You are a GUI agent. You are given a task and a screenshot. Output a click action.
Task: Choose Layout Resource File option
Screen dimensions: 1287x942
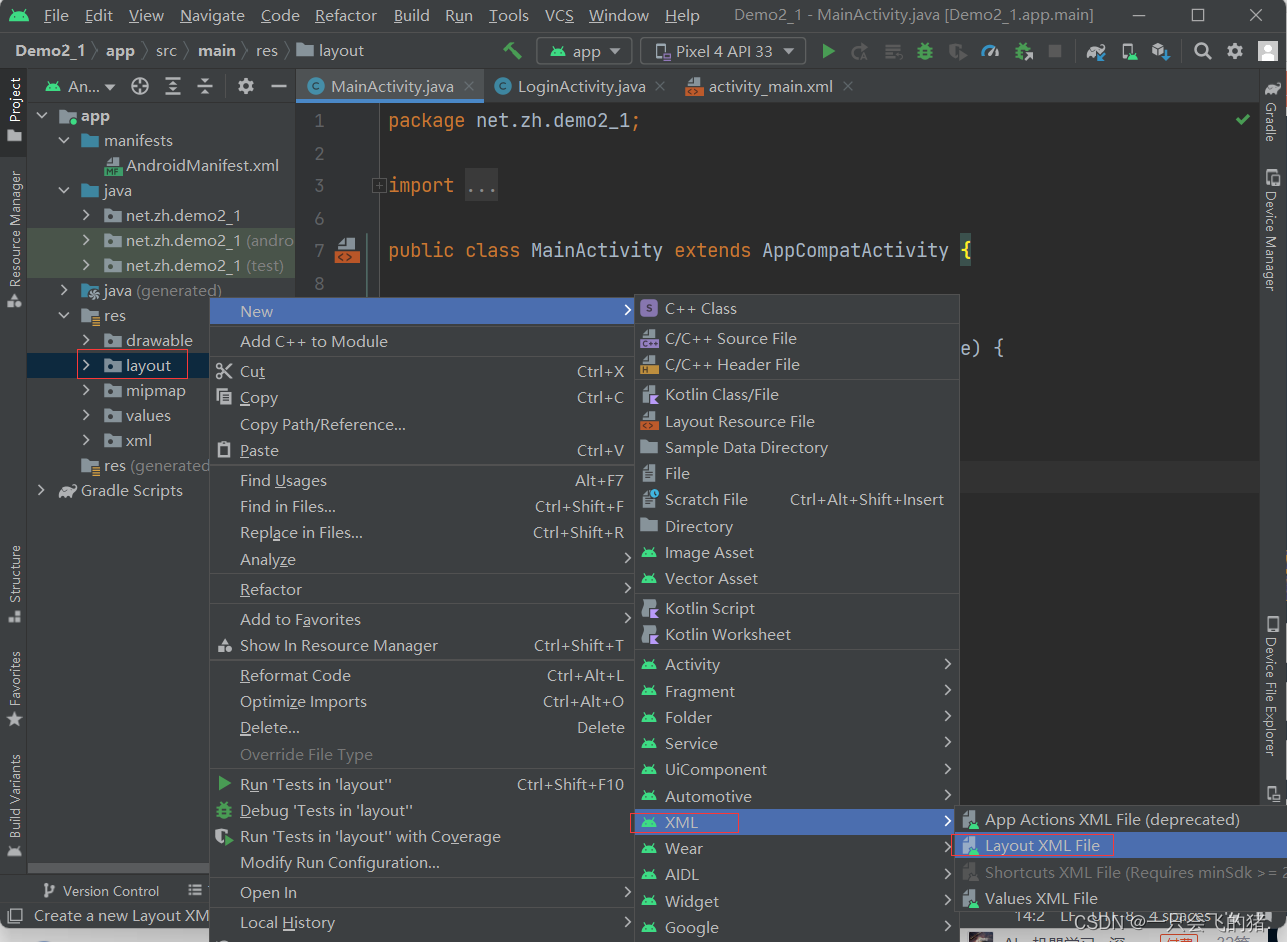point(797,422)
